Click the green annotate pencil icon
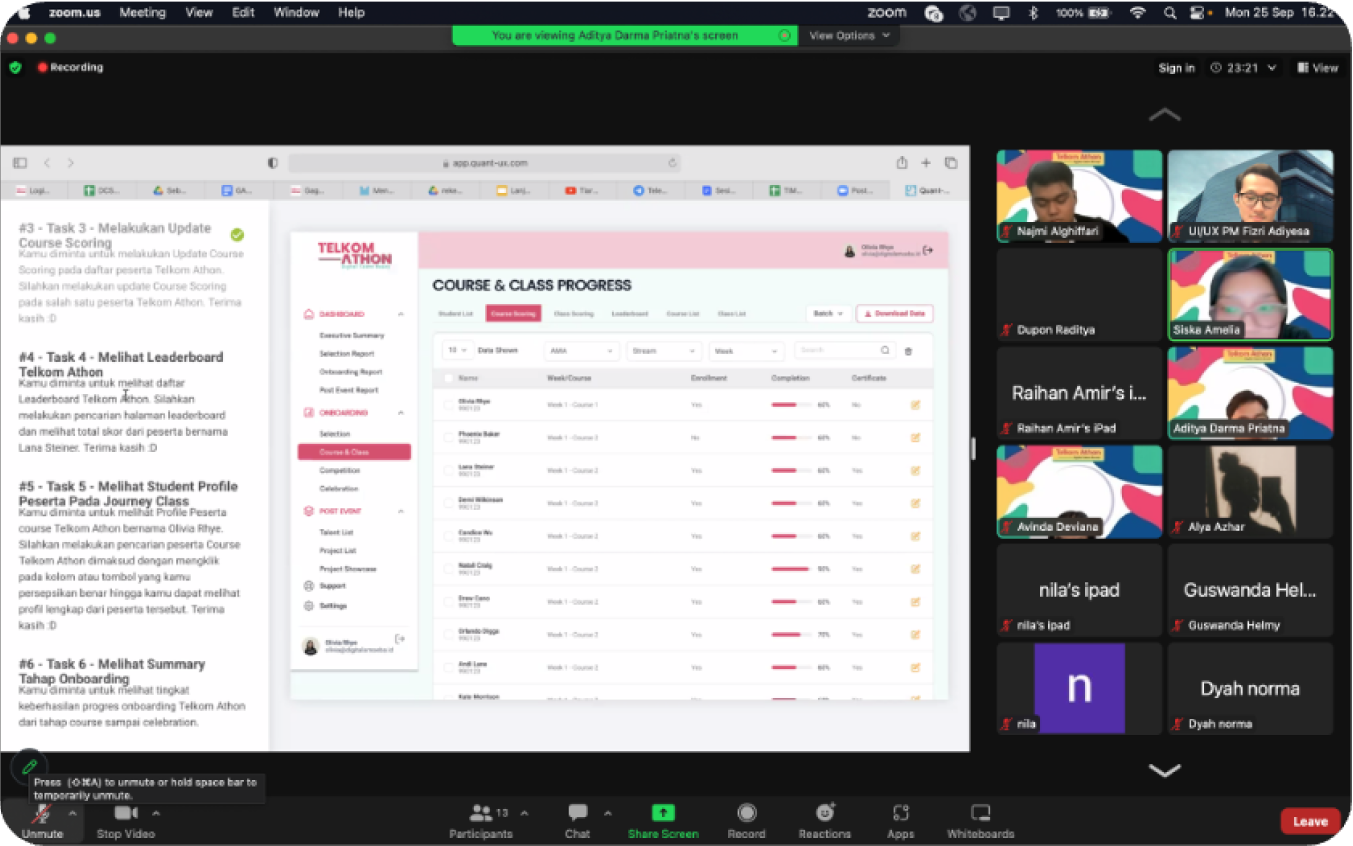This screenshot has width=1353, height=846. click(x=29, y=767)
